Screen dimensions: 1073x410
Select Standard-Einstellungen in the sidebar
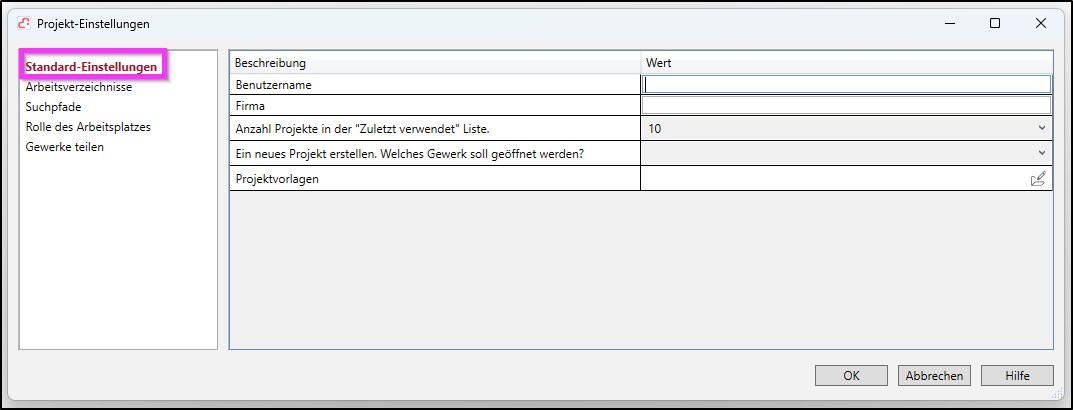pyautogui.click(x=91, y=67)
